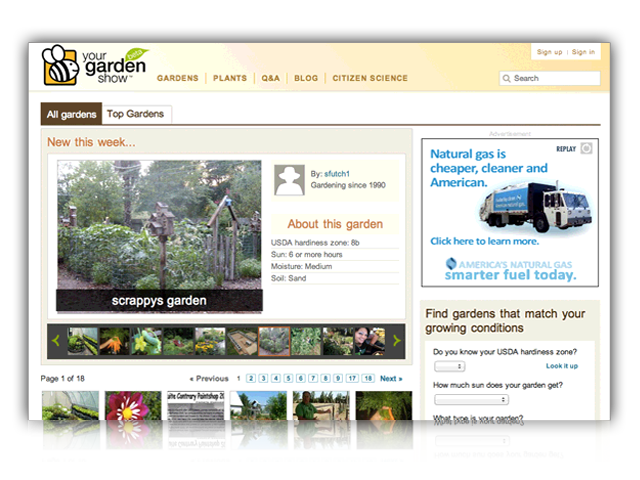The height and width of the screenshot is (480, 640).
Task: Open the Plants menu
Action: 230,78
